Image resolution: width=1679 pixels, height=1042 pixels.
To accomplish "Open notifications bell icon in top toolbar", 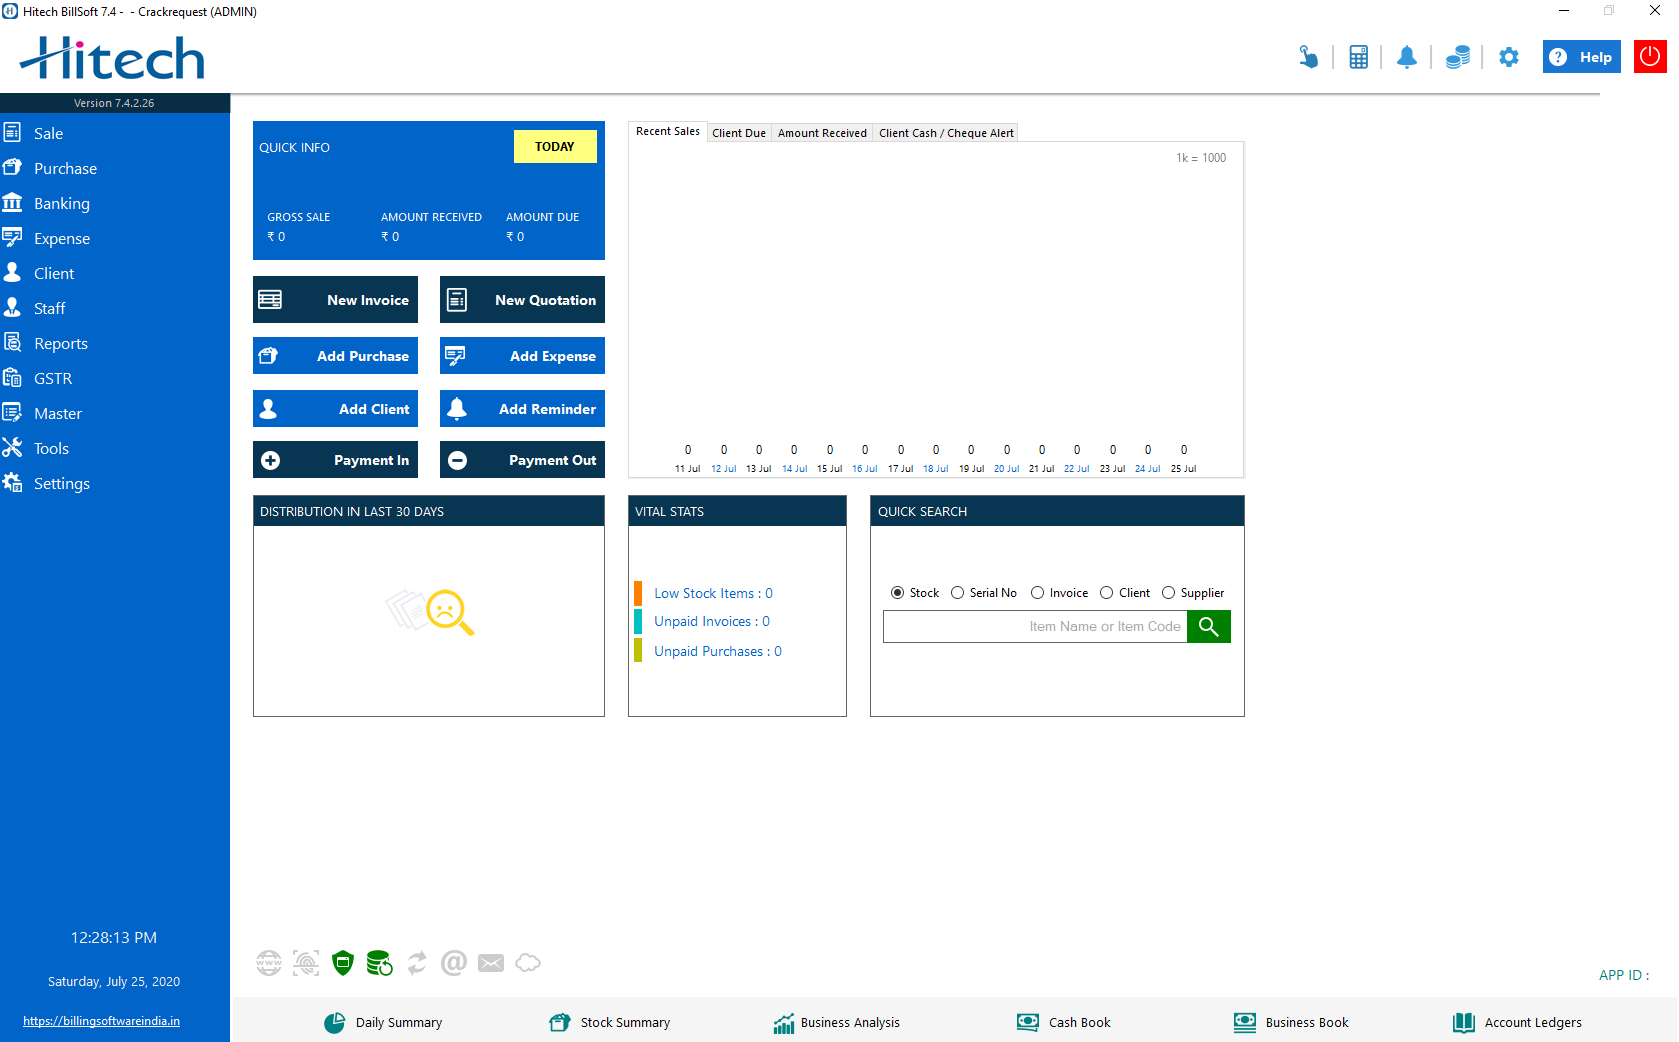I will (x=1407, y=57).
